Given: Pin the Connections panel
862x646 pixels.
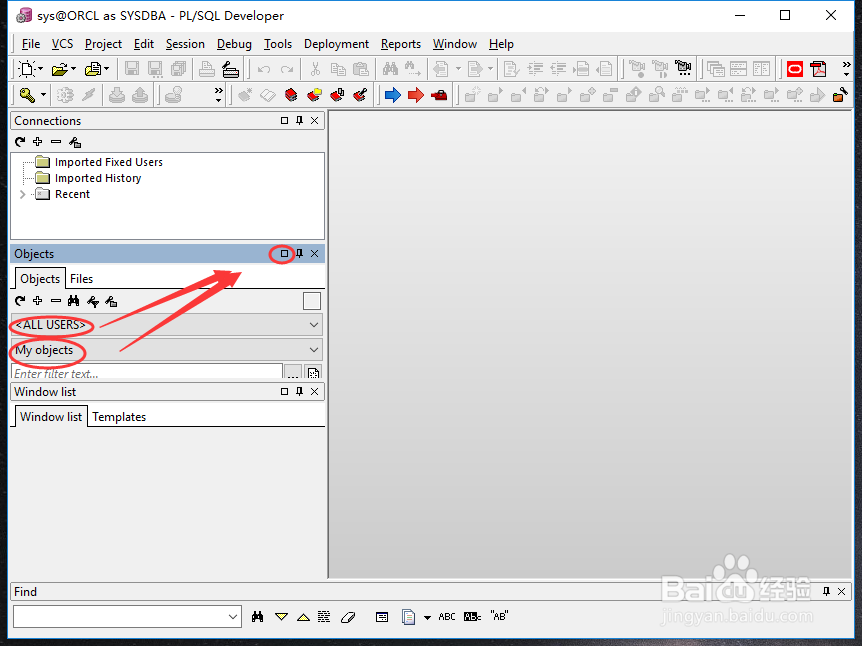Looking at the screenshot, I should pos(300,120).
